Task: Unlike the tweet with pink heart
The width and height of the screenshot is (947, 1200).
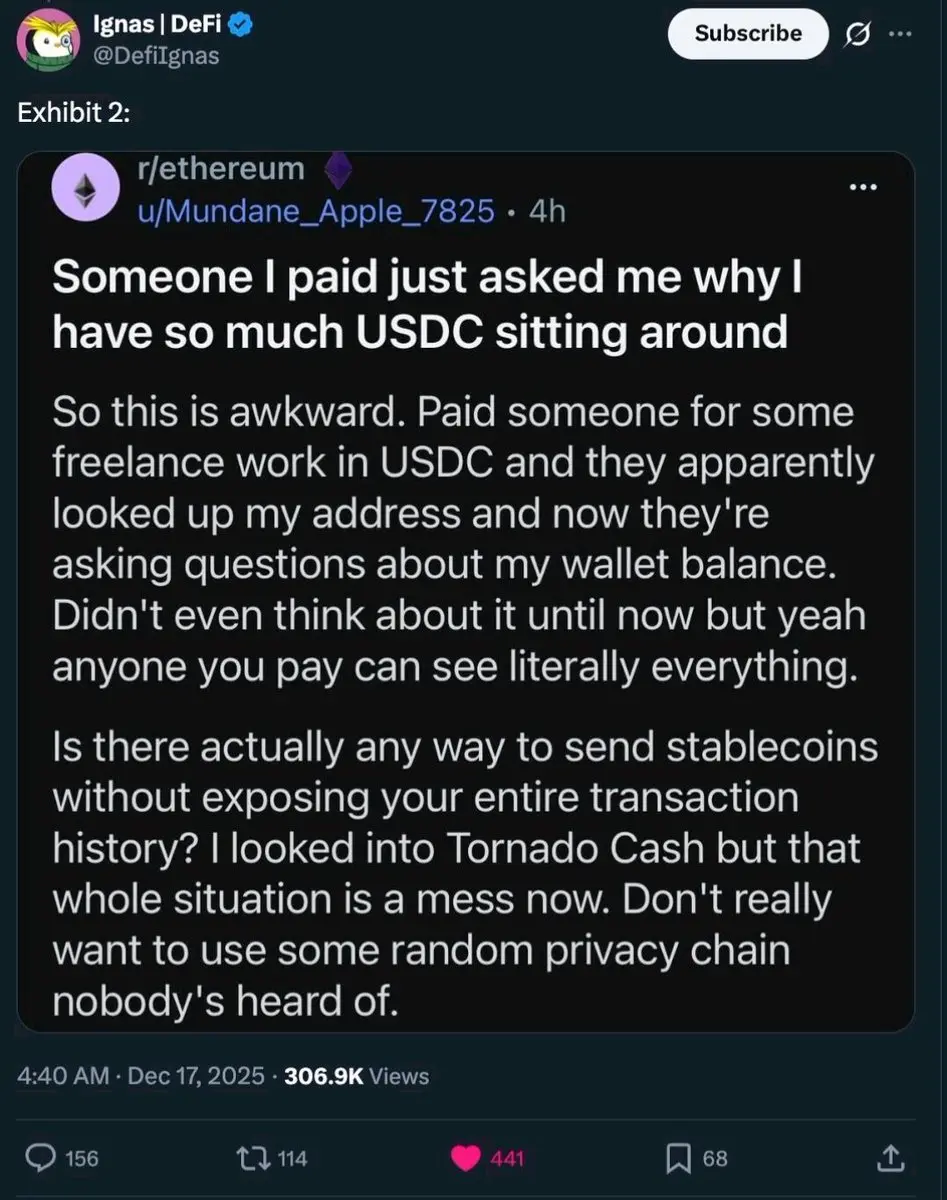Action: [465, 1159]
